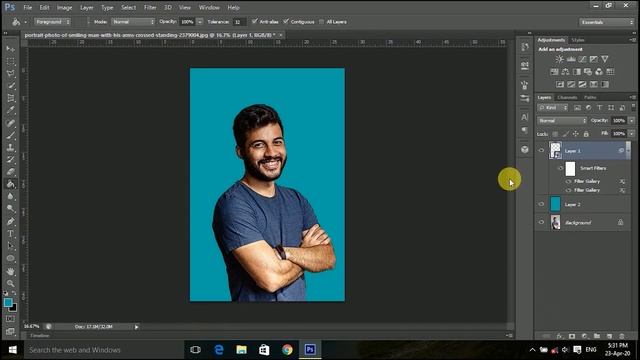Screen dimensions: 640x360
Task: Collapse Layer 1 smart filters arrow
Action: 628,151
